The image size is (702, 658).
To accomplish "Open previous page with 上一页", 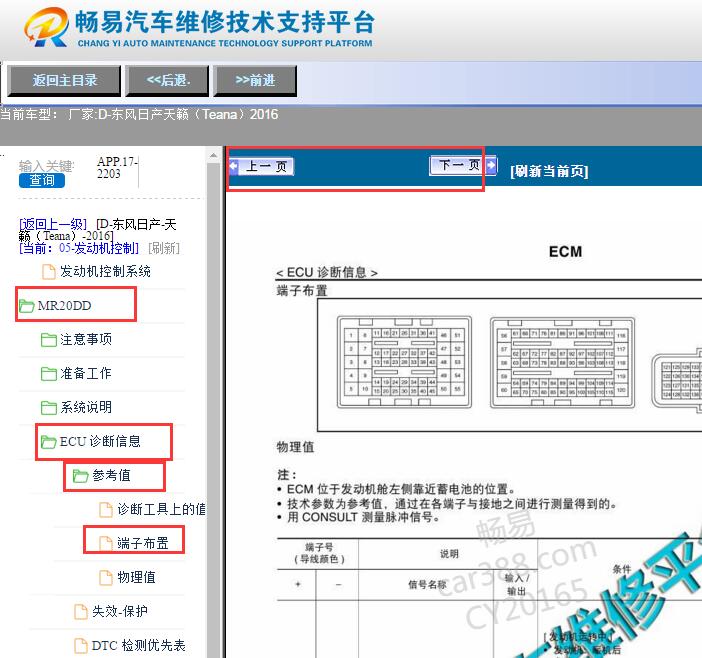I will [266, 167].
